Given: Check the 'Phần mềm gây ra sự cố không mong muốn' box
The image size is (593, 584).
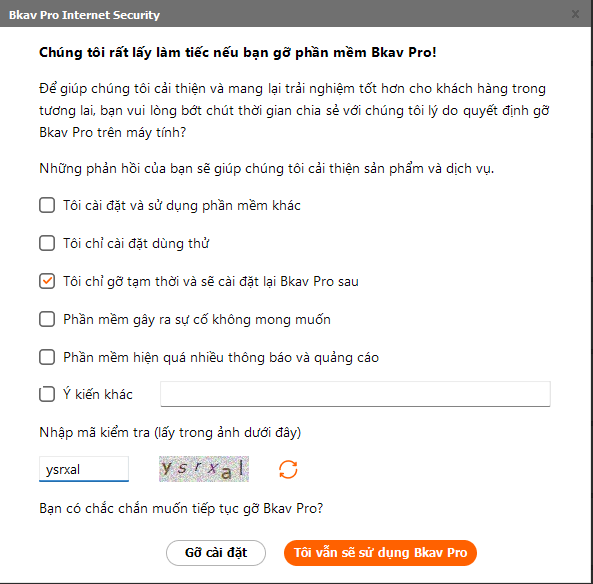Looking at the screenshot, I should 47,319.
